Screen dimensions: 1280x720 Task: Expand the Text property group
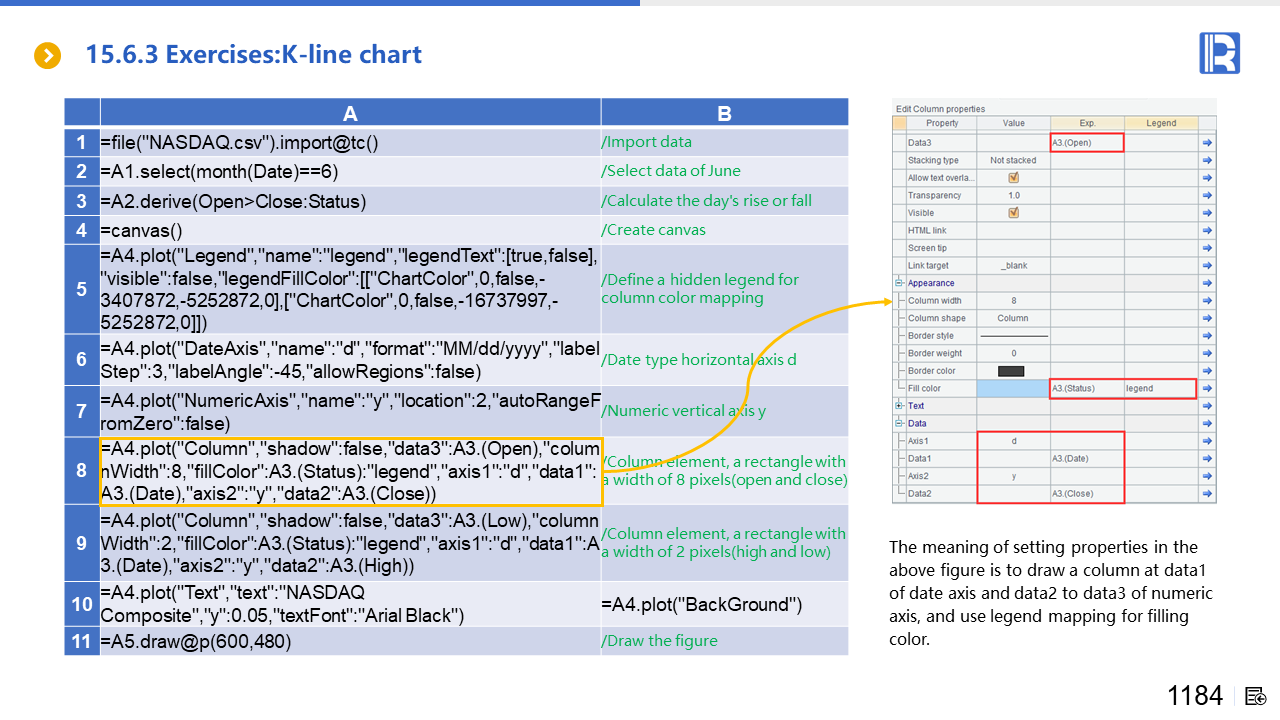(898, 406)
